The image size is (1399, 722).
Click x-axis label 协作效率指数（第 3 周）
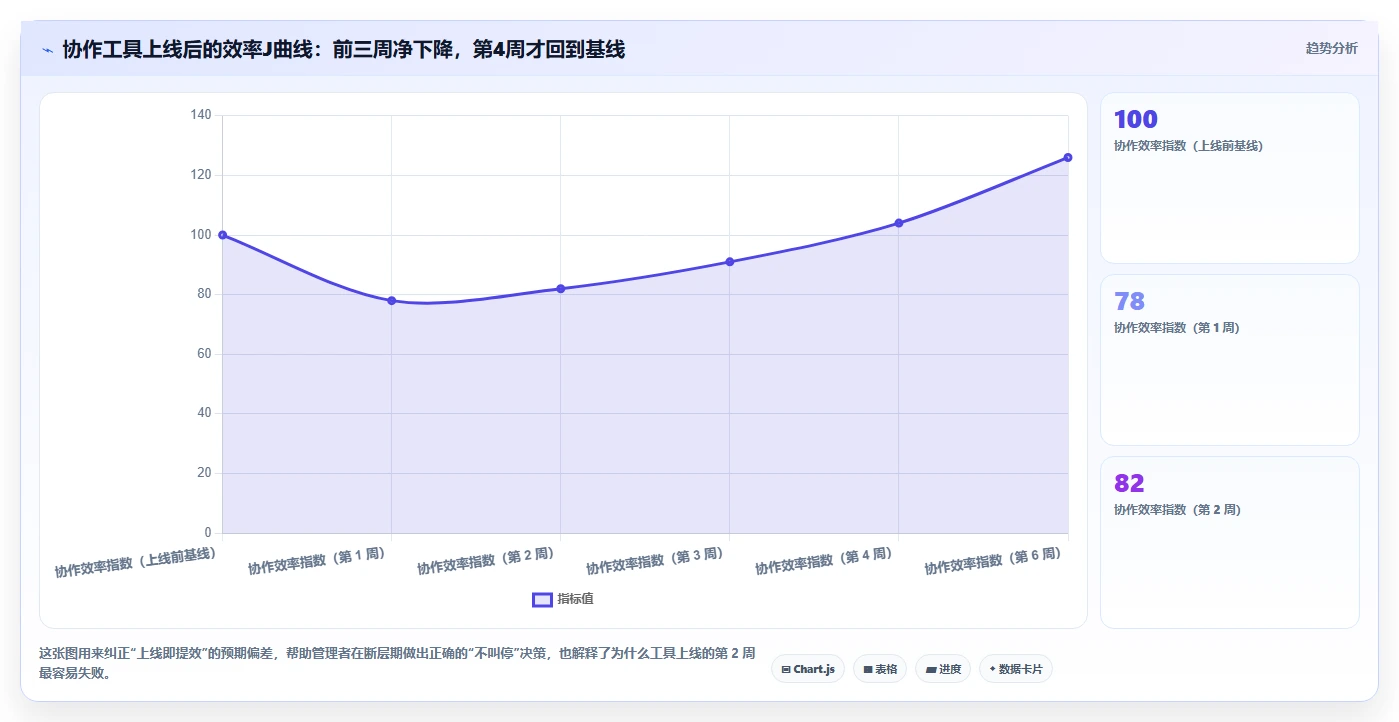click(x=654, y=561)
